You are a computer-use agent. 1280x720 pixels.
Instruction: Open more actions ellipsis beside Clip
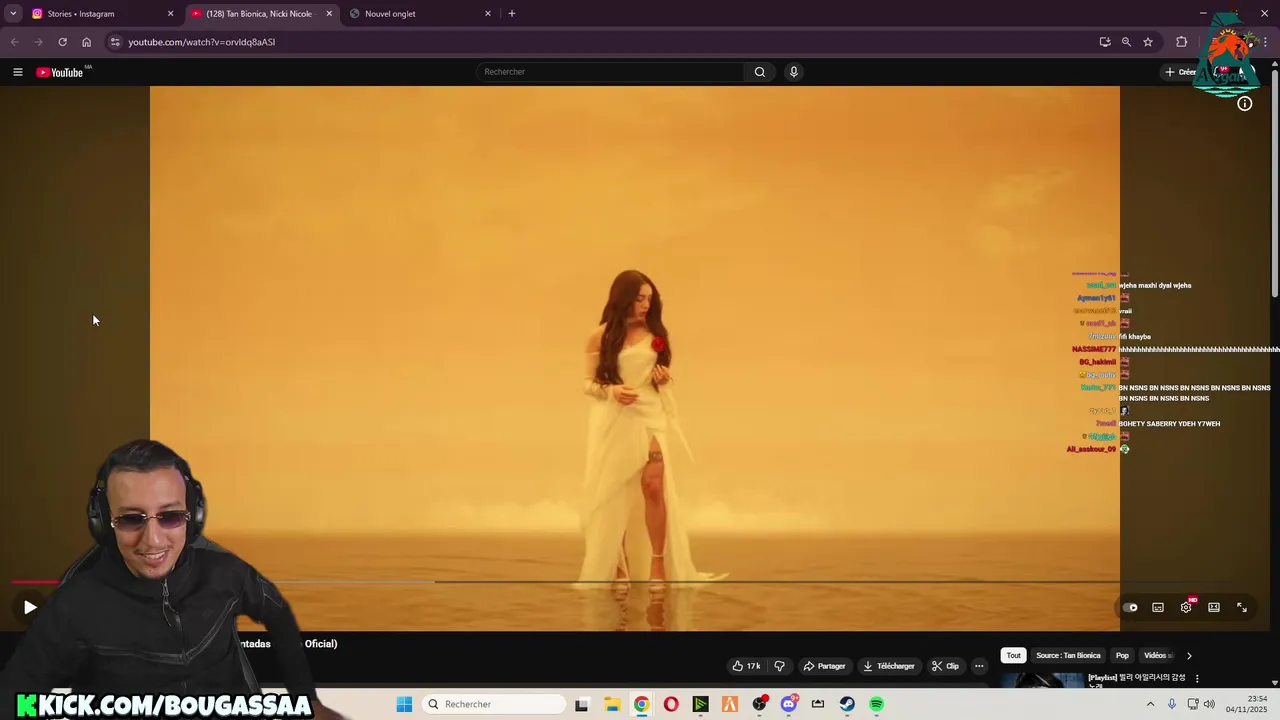pos(979,666)
